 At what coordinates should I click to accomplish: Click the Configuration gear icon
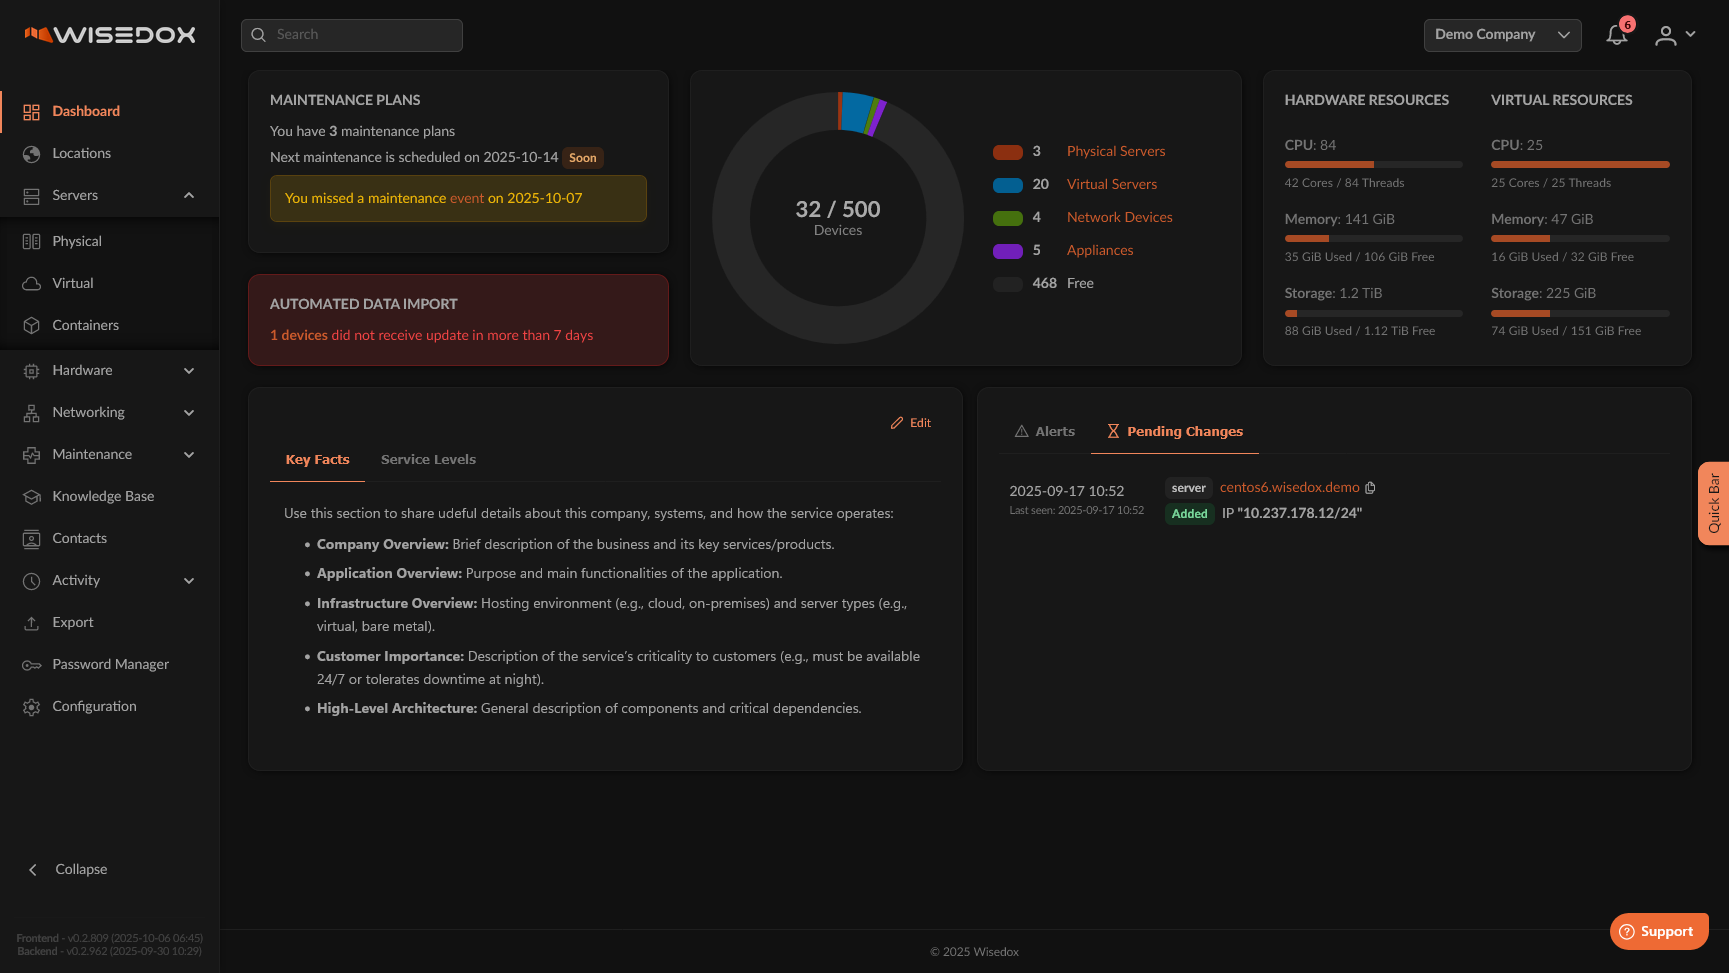click(x=32, y=707)
